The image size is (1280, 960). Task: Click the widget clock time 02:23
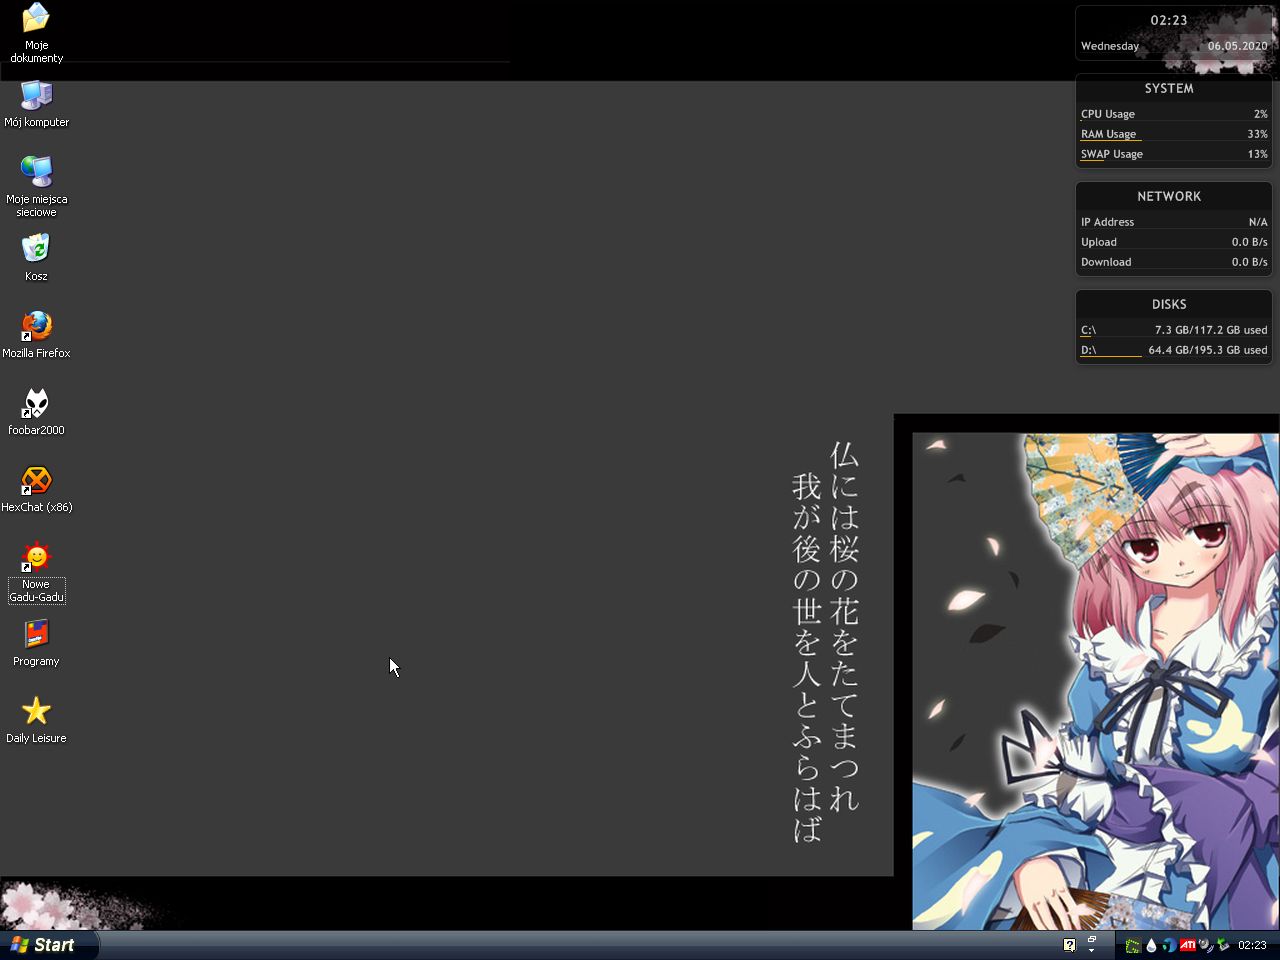[1168, 20]
